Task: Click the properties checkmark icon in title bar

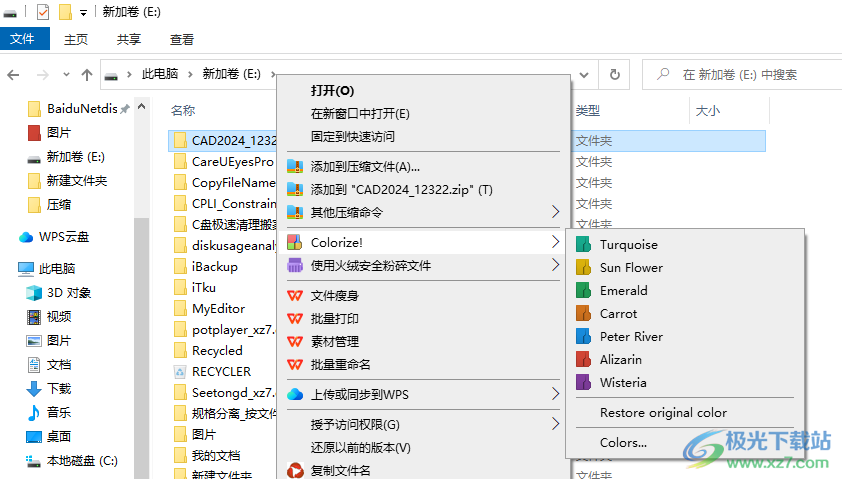Action: pos(43,12)
